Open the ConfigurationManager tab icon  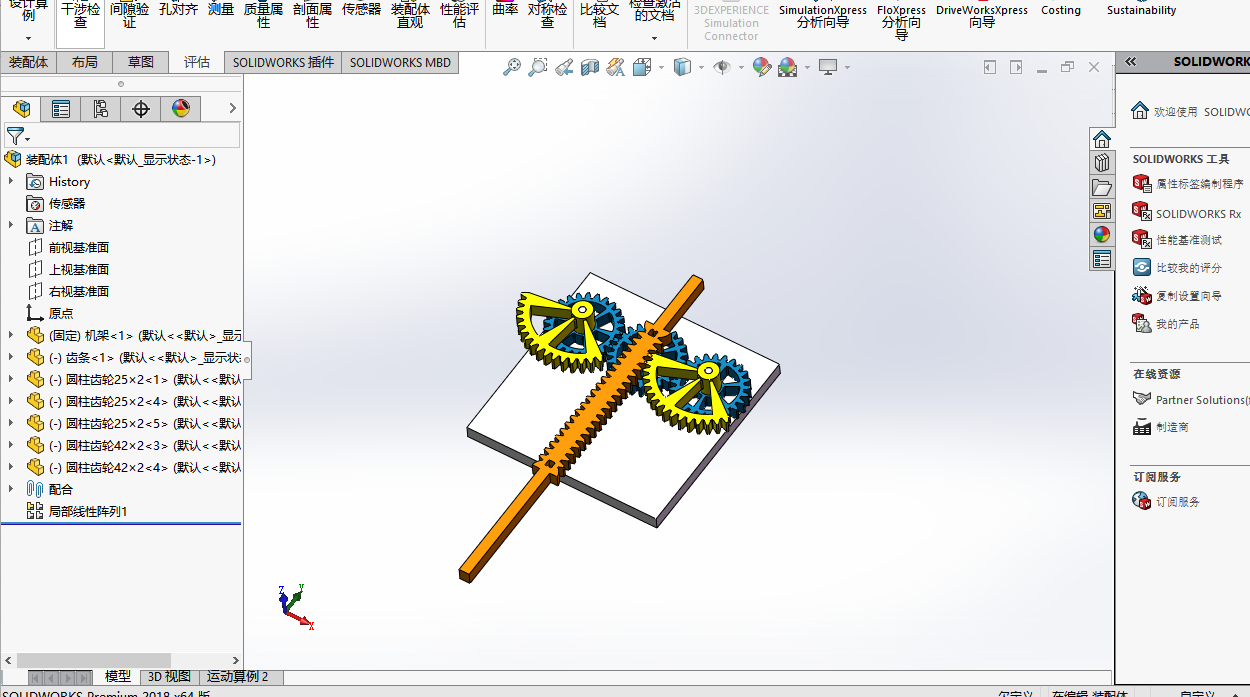click(101, 109)
